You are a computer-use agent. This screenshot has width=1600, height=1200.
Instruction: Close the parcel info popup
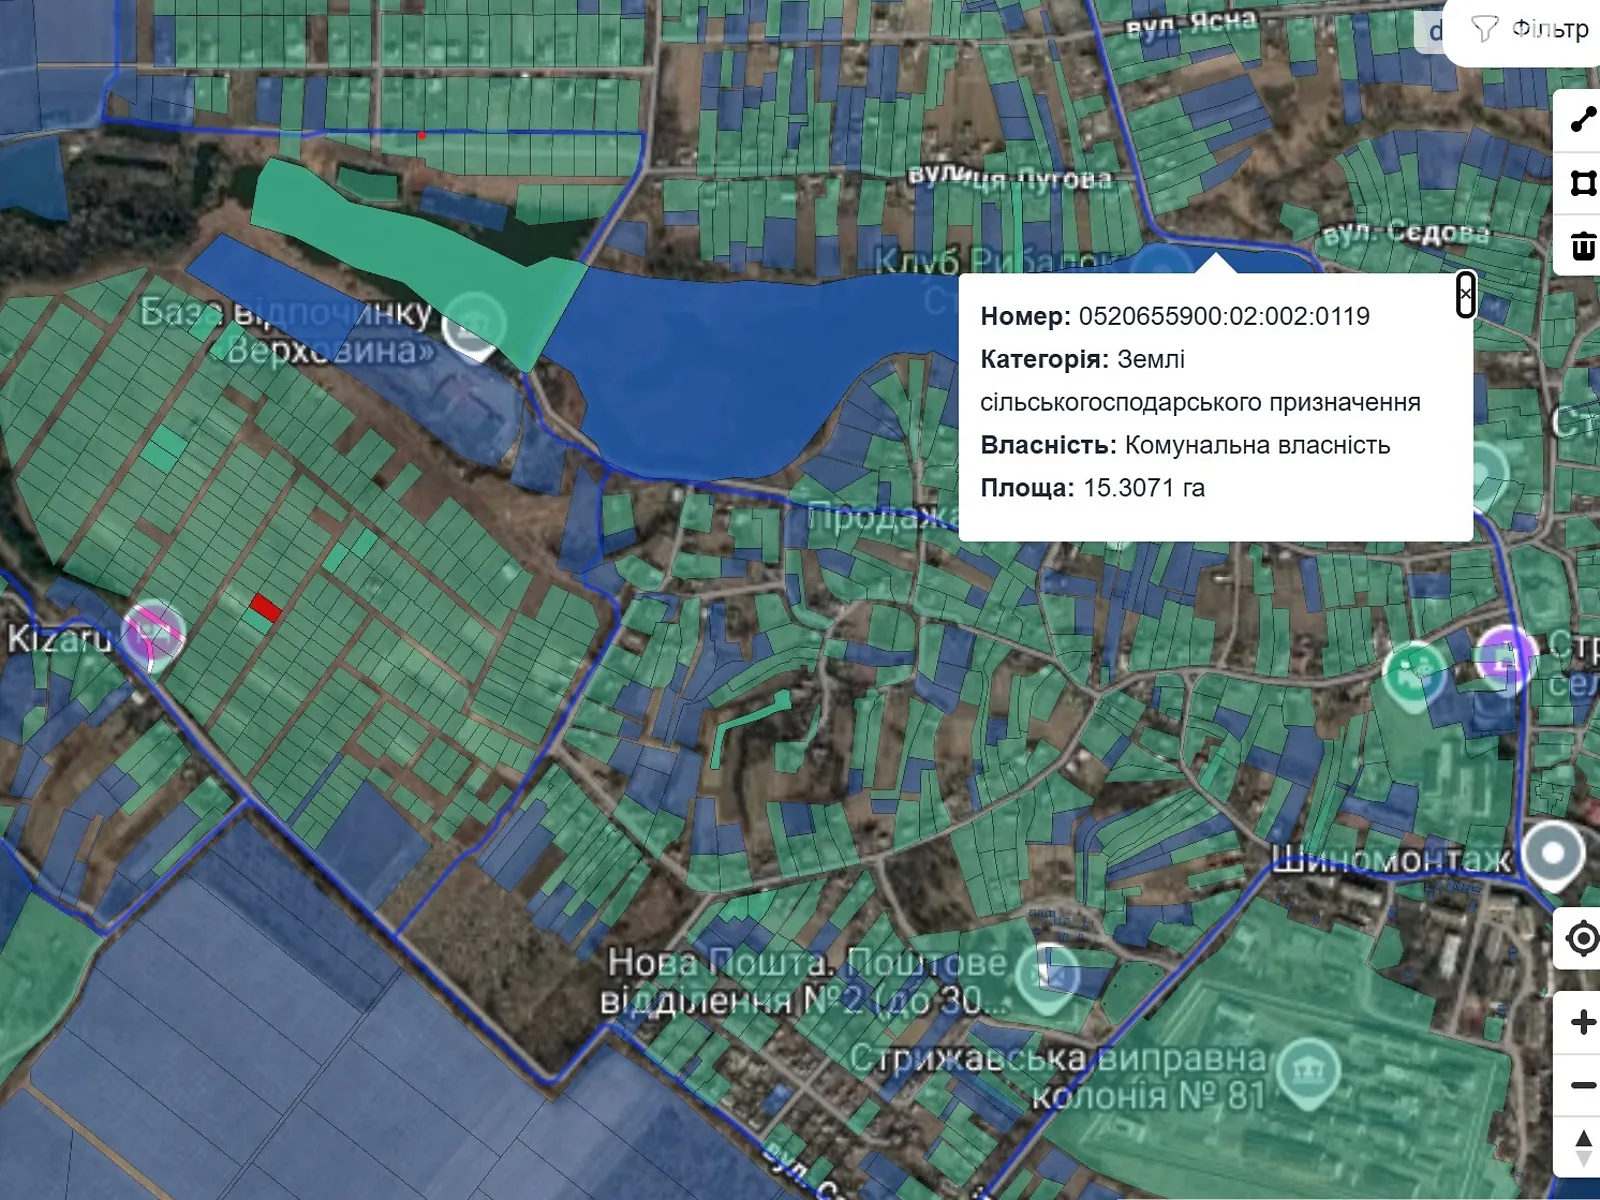point(1465,294)
